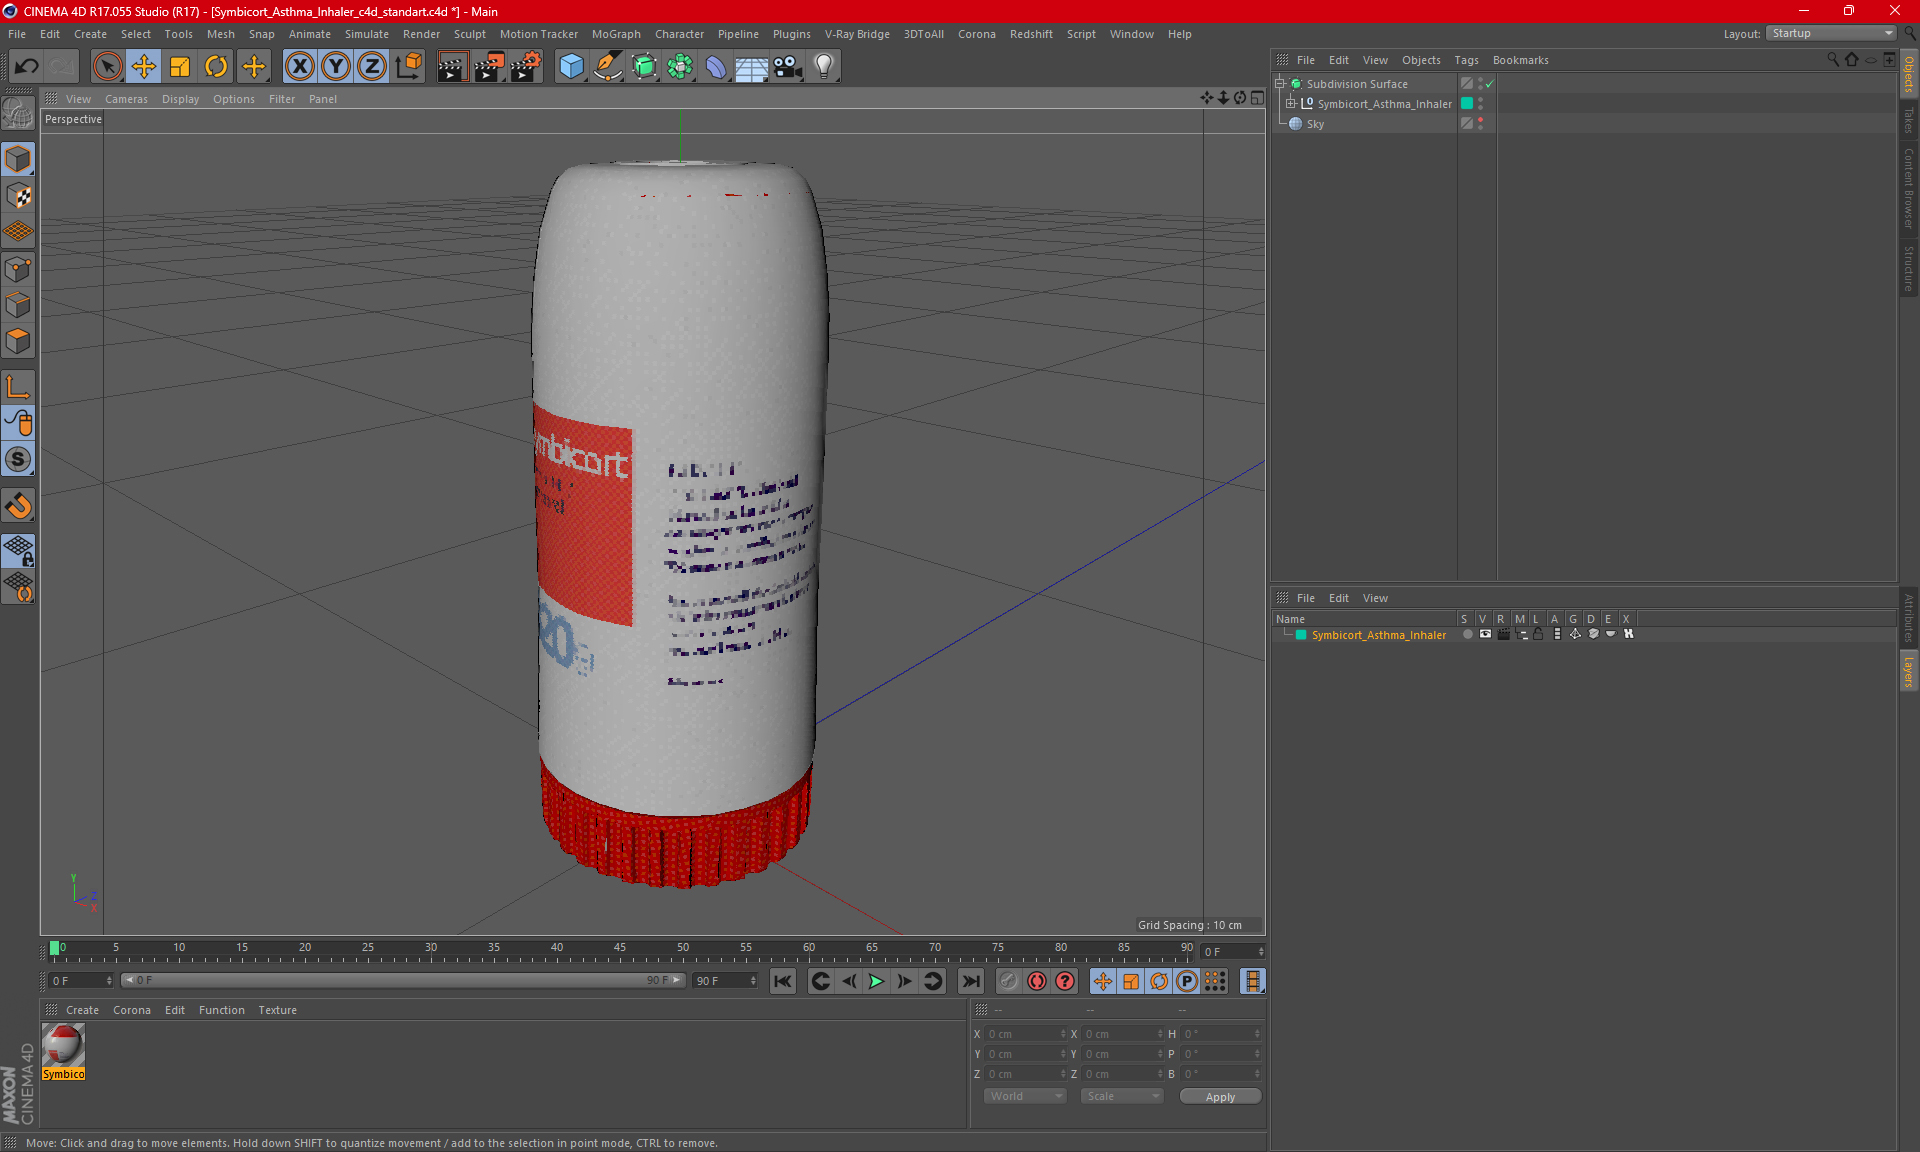Toggle Z axis lock
This screenshot has height=1152, width=1920.
[372, 67]
